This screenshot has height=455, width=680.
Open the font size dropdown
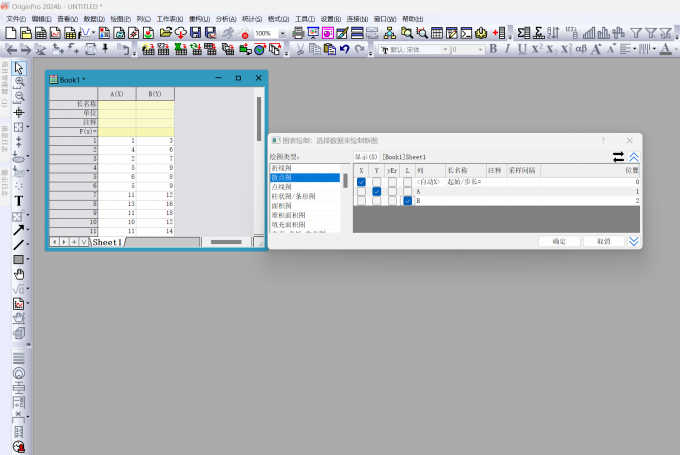pyautogui.click(x=480, y=49)
